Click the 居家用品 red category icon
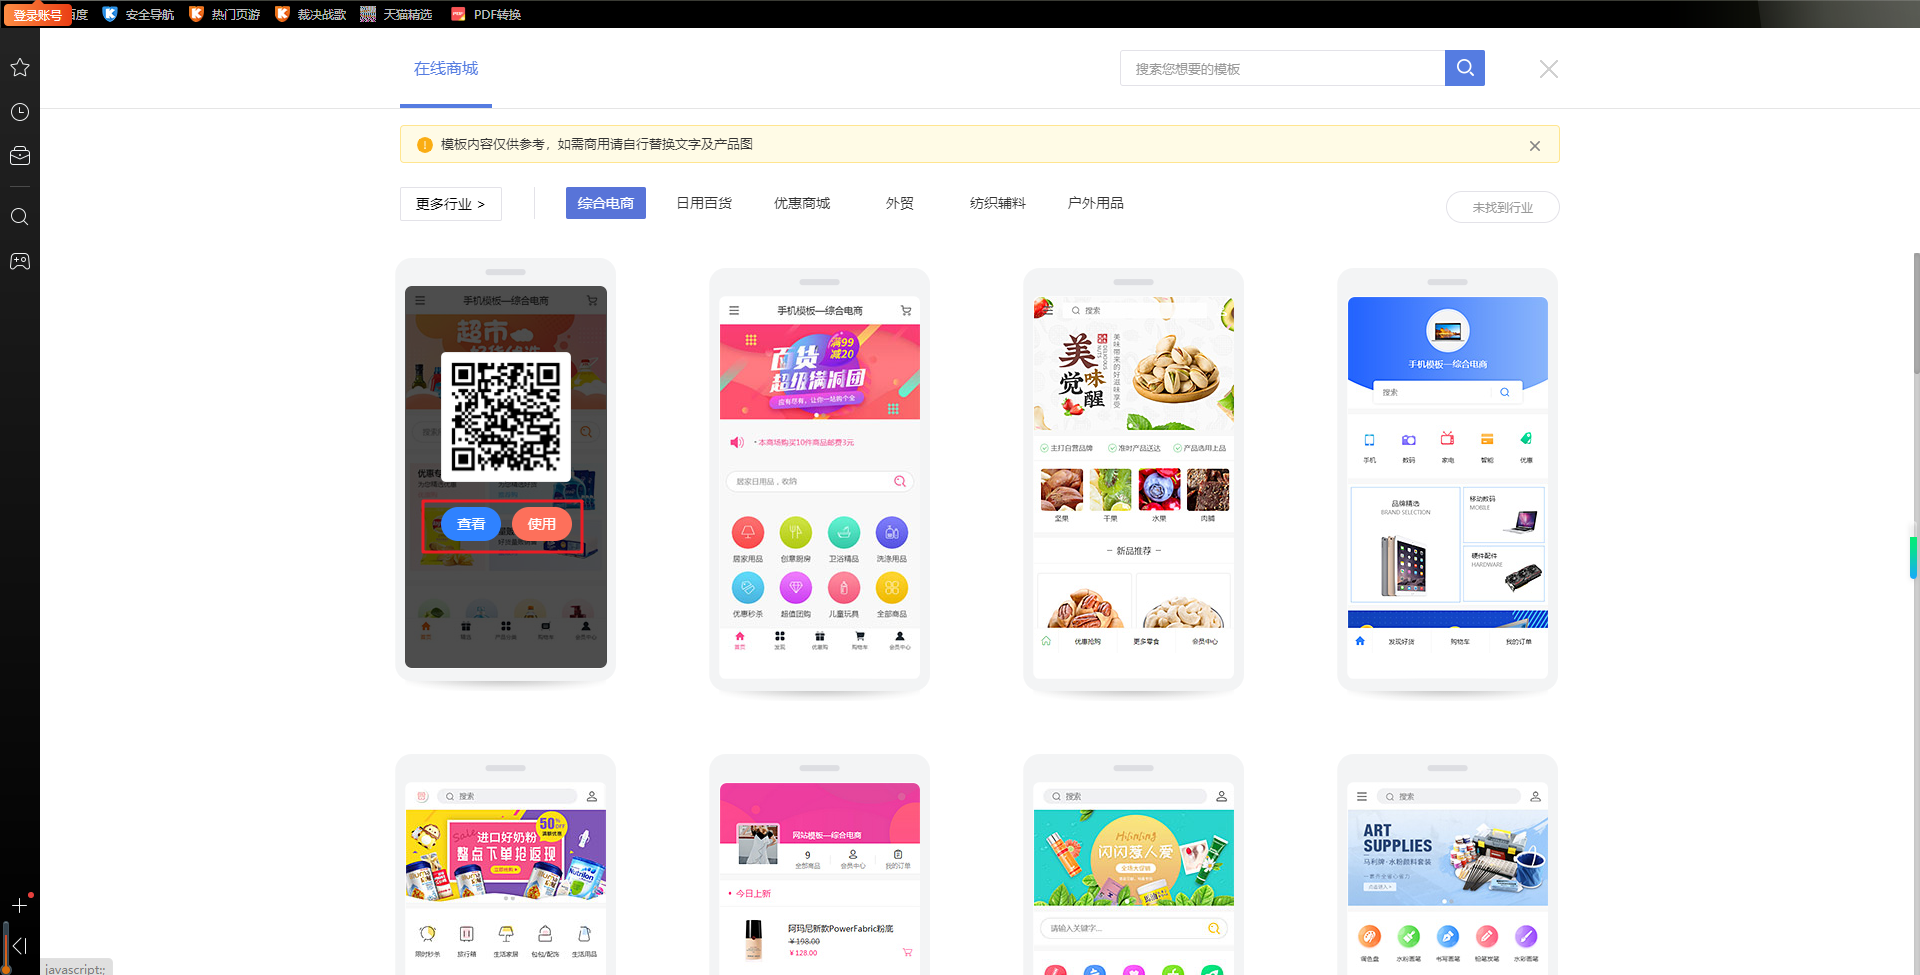The width and height of the screenshot is (1920, 975). [748, 533]
